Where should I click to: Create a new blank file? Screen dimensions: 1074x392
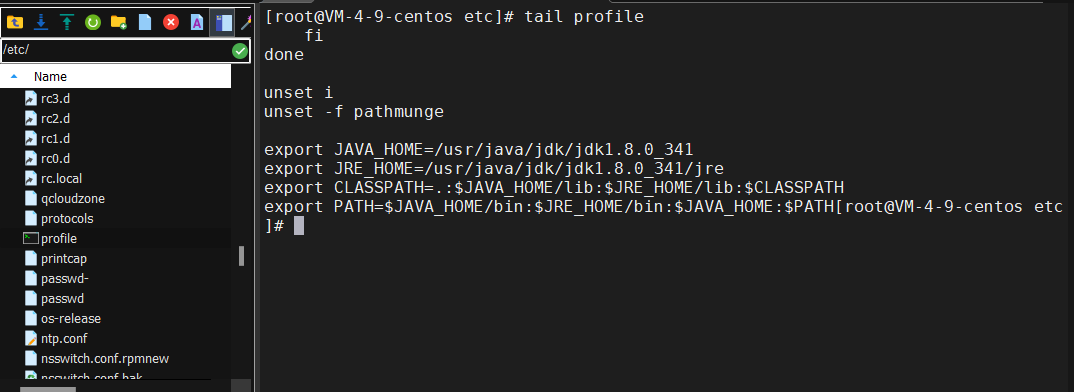(x=145, y=23)
